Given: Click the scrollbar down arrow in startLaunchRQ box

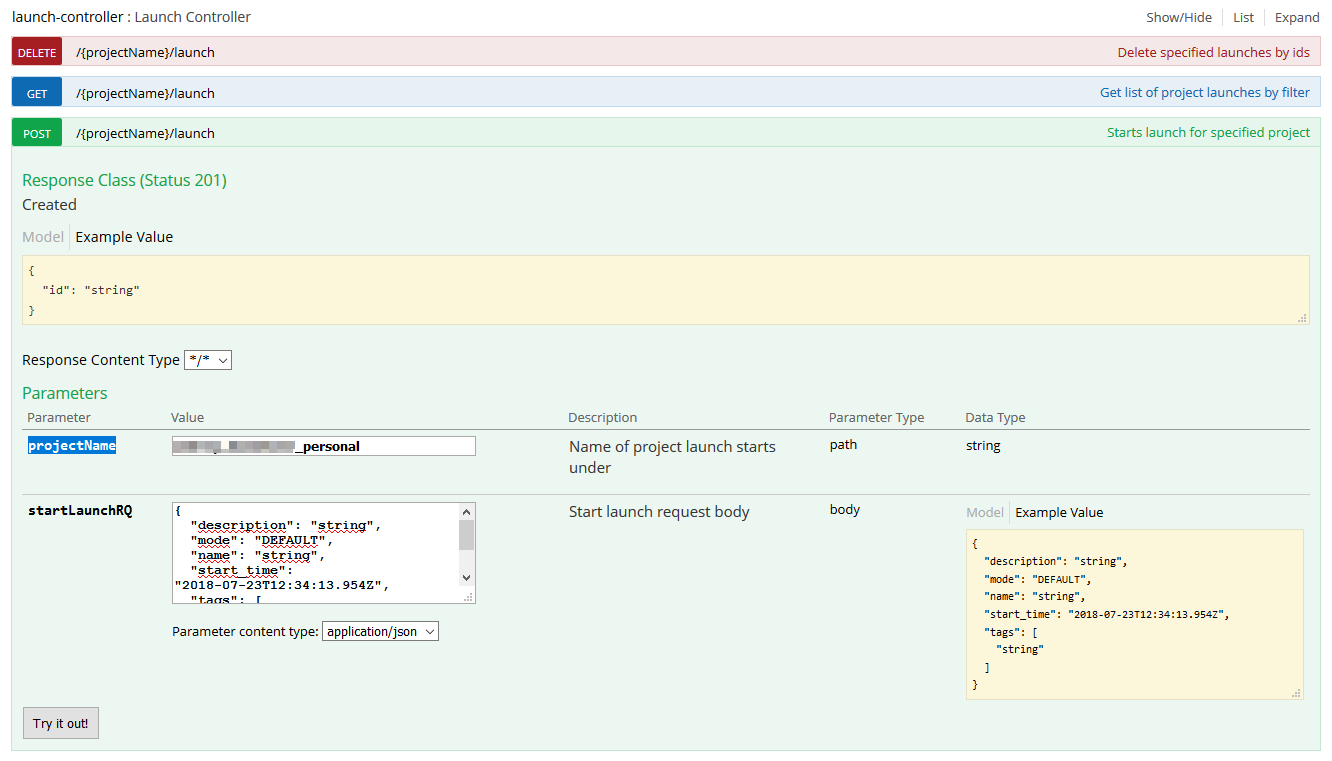Looking at the screenshot, I should click(x=466, y=577).
